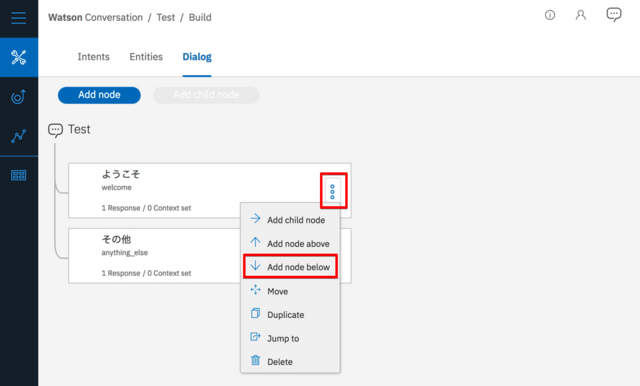Click the Test dialog speech bubble icon
This screenshot has width=640, height=386.
[55, 130]
